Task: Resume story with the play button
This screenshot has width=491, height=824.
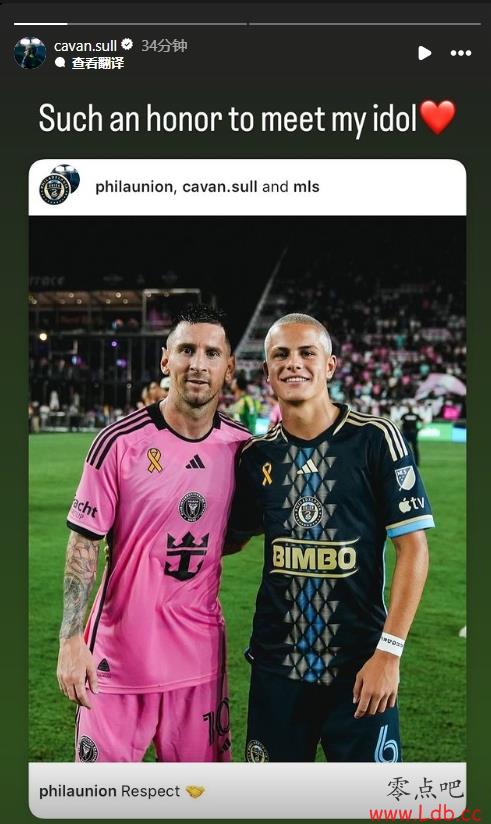Action: coord(424,53)
